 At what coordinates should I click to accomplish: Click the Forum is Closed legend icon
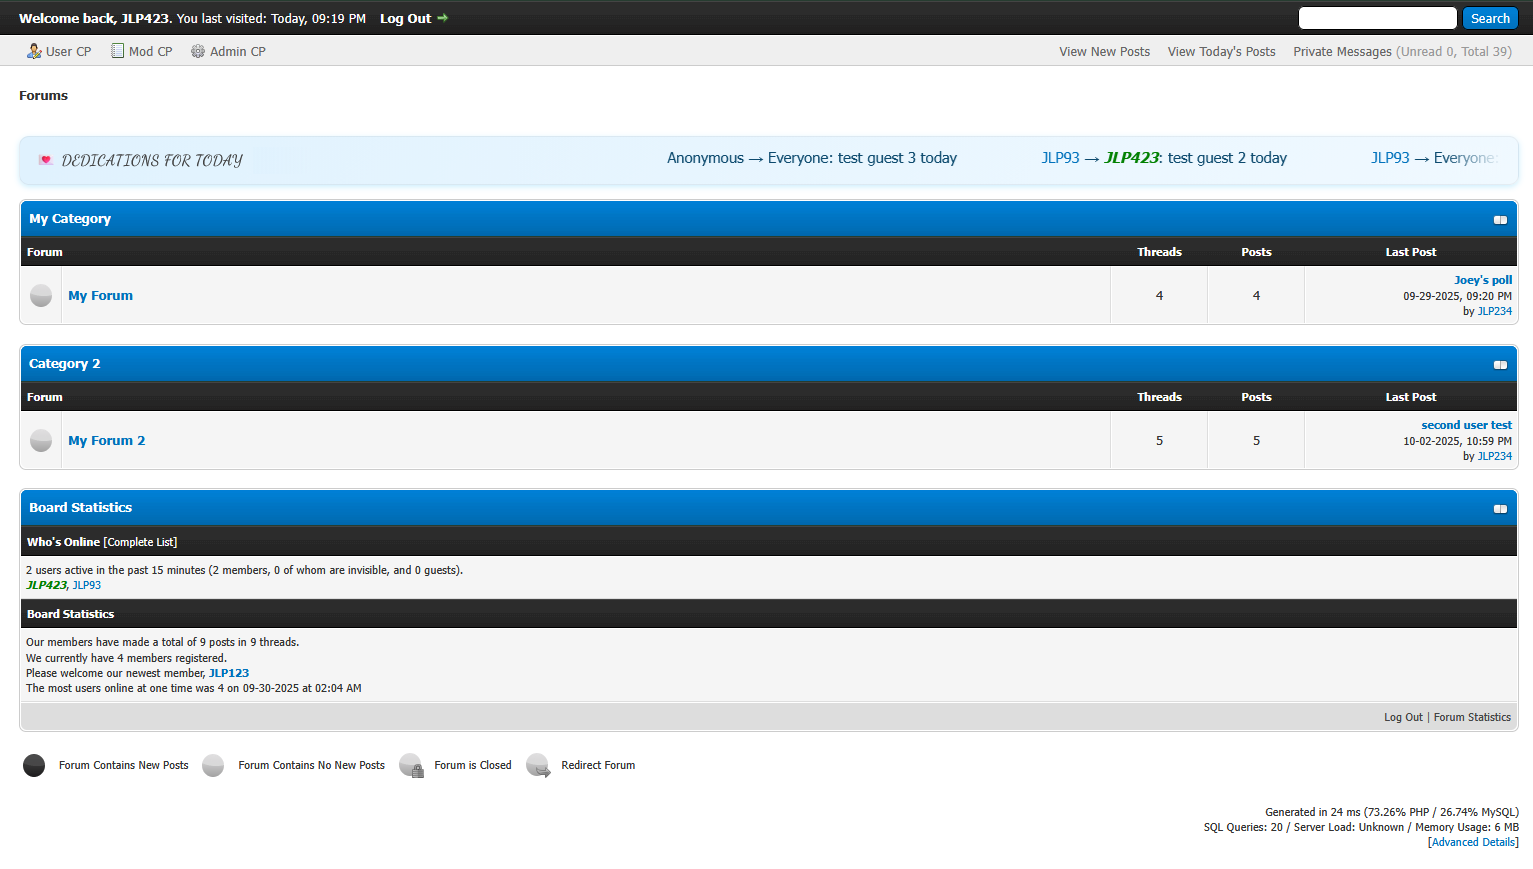[x=411, y=766]
